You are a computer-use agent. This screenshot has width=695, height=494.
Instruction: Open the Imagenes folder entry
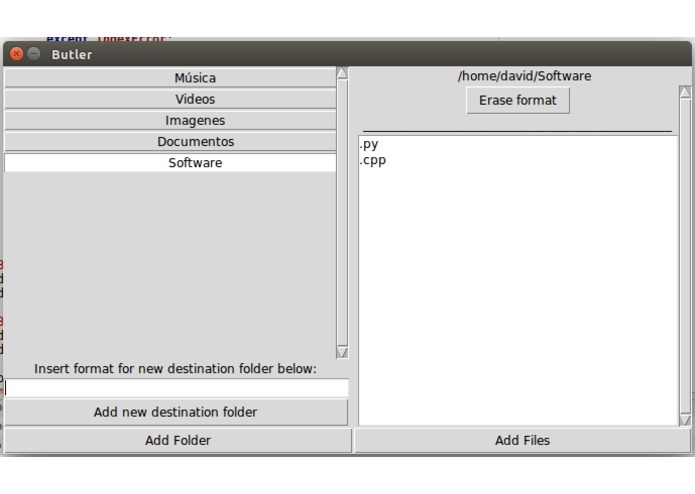point(170,121)
